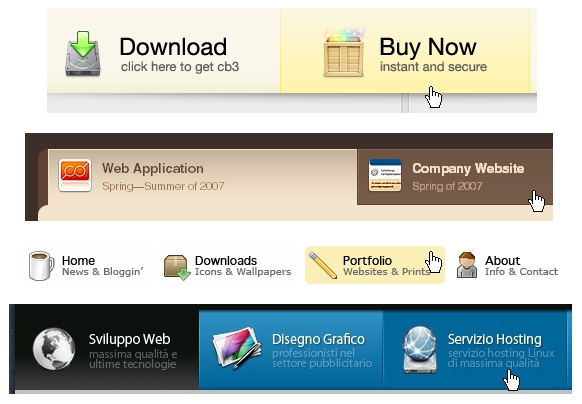The image size is (582, 404).
Task: Select the Web Application tab
Action: pos(202,177)
